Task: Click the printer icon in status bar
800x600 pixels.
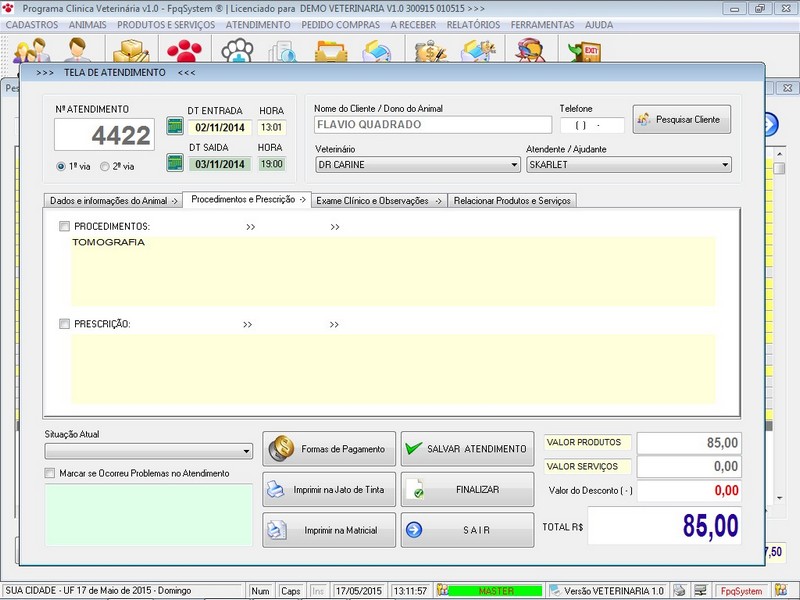Action: coord(679,591)
